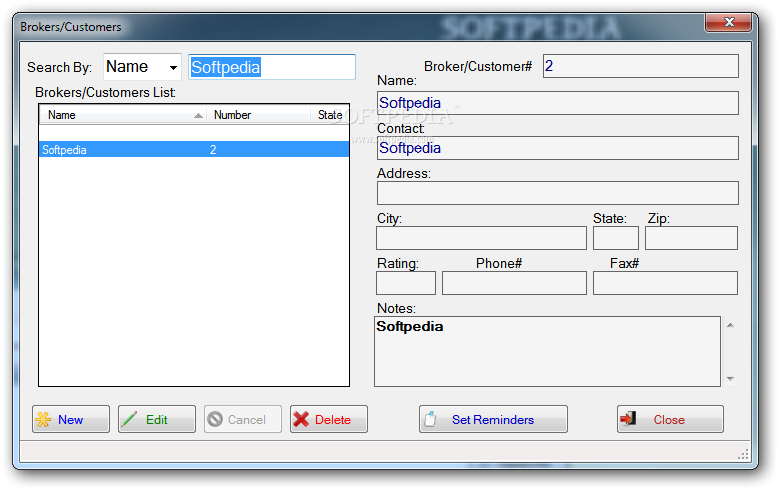Click the Broker/Customer# field

640,66
